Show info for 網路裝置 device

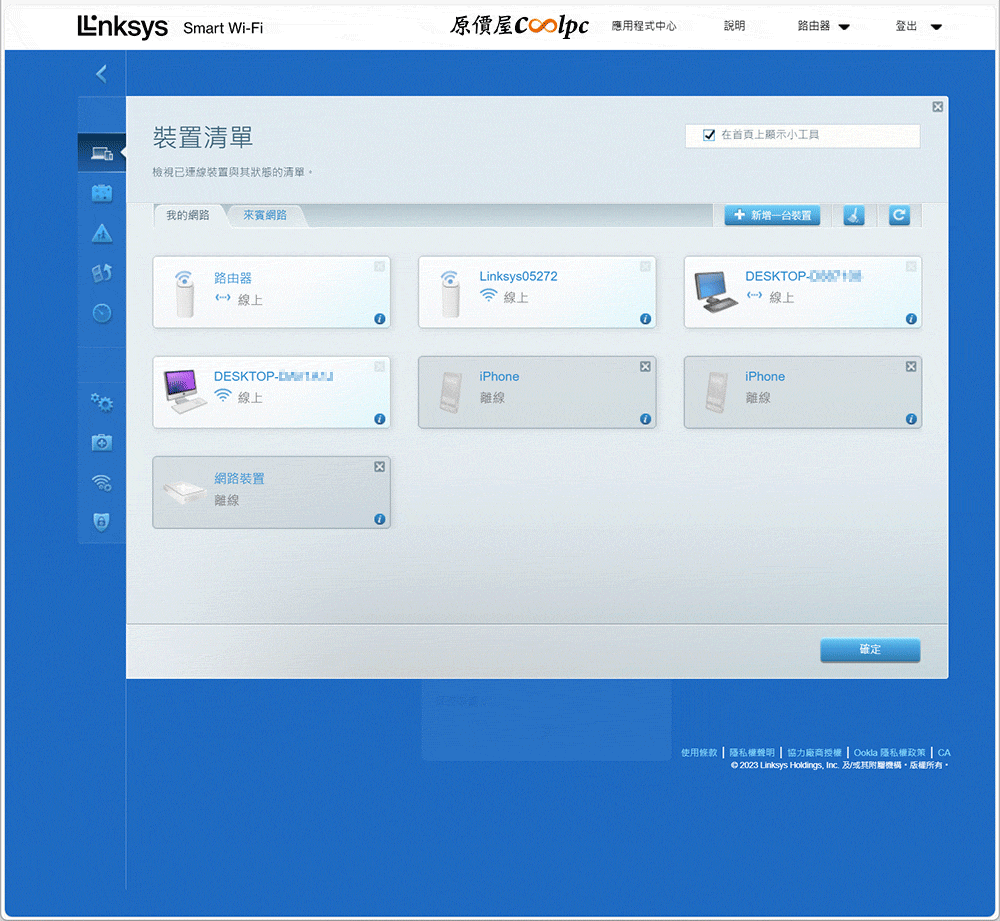tap(379, 519)
